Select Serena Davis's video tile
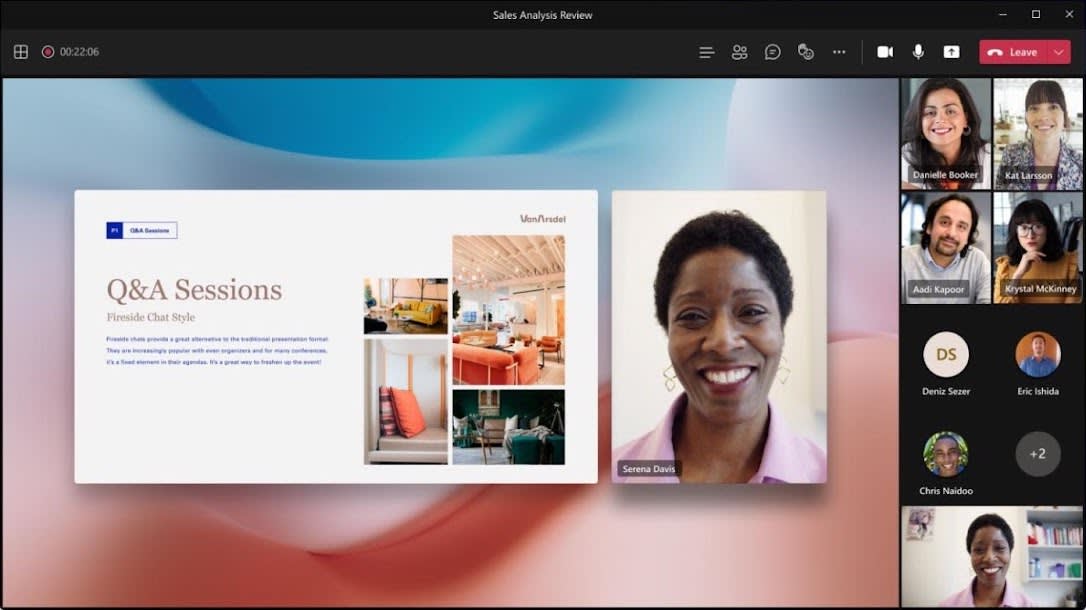This screenshot has width=1086, height=610. 720,335
